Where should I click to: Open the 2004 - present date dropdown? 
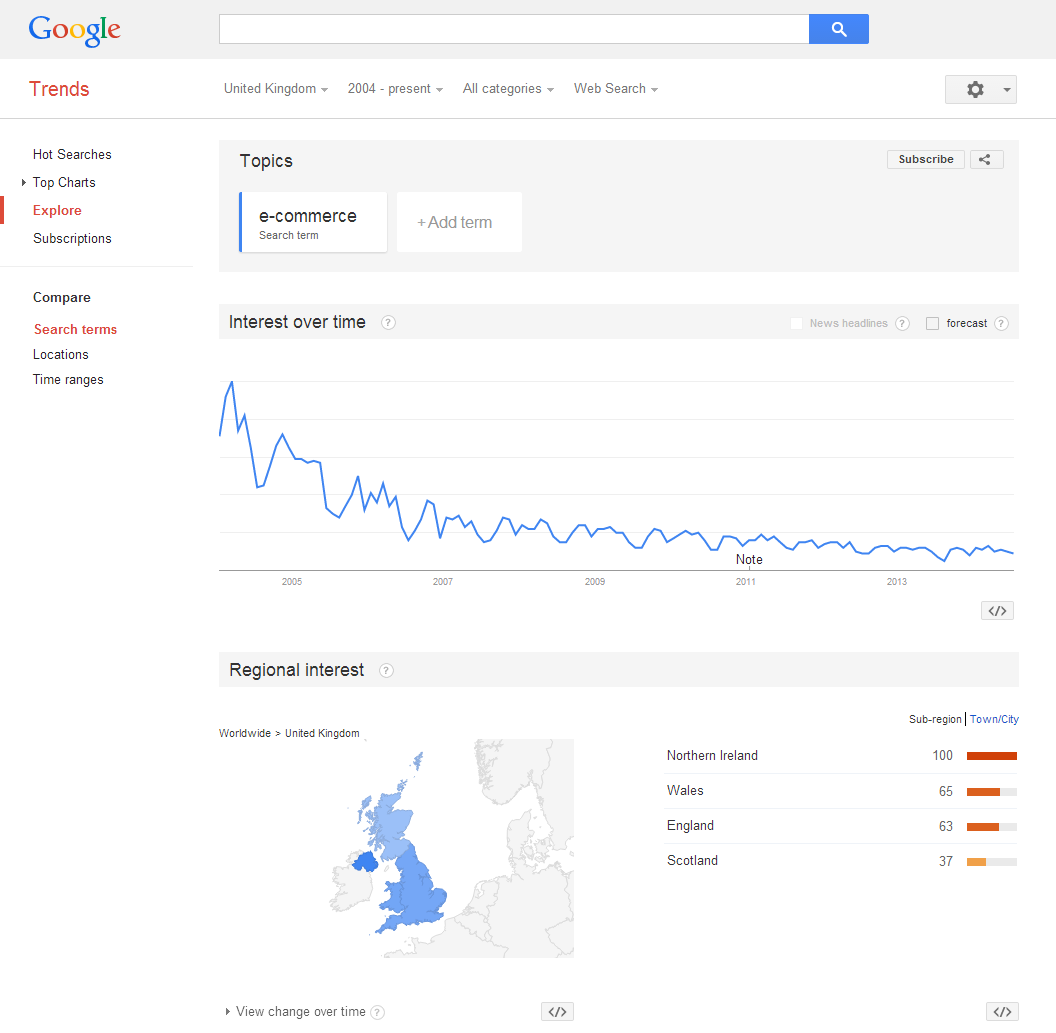click(x=395, y=89)
